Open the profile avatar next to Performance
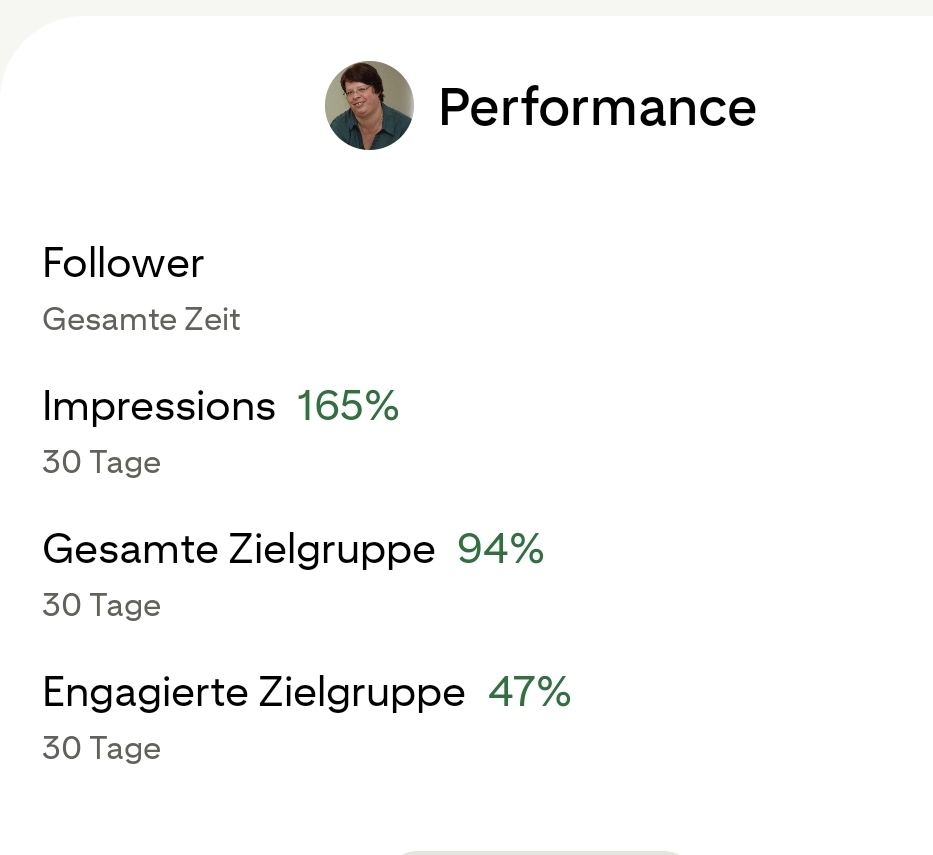This screenshot has width=933, height=855. [369, 105]
